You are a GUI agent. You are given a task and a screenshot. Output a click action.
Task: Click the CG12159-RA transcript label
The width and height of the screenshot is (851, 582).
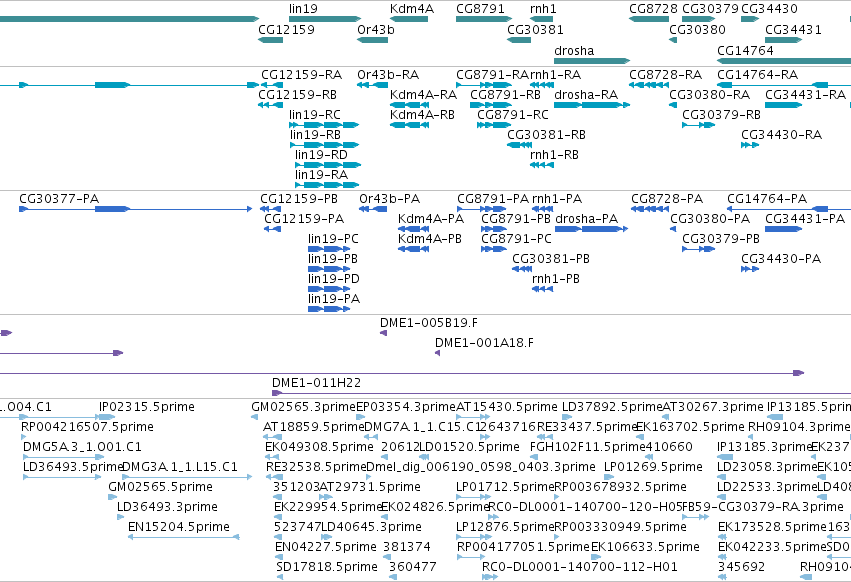[302, 74]
